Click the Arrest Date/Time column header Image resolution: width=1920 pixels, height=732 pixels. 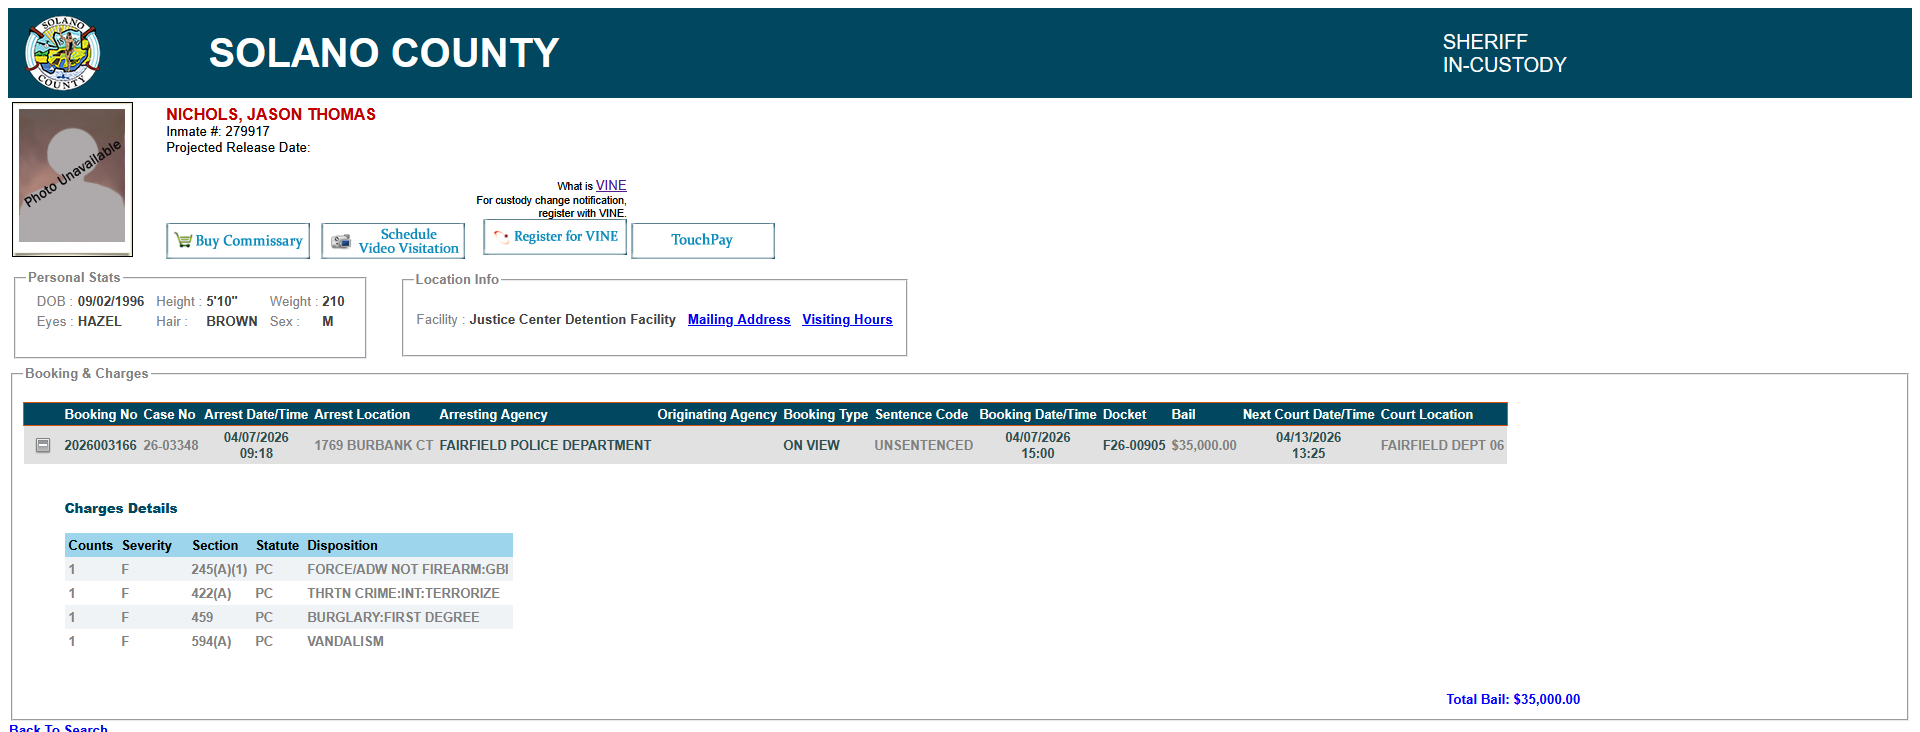click(256, 415)
